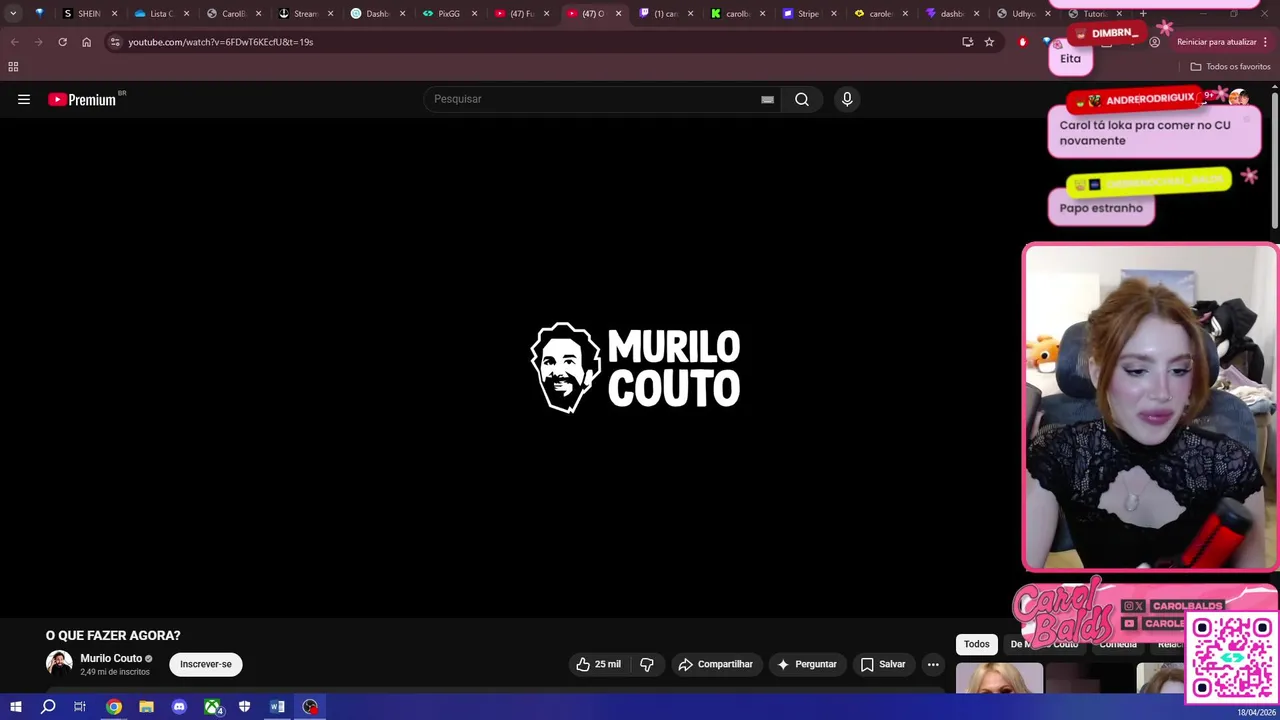This screenshot has height=720, width=1280.
Task: Open the Murilo Couto channel name link
Action: [111, 658]
